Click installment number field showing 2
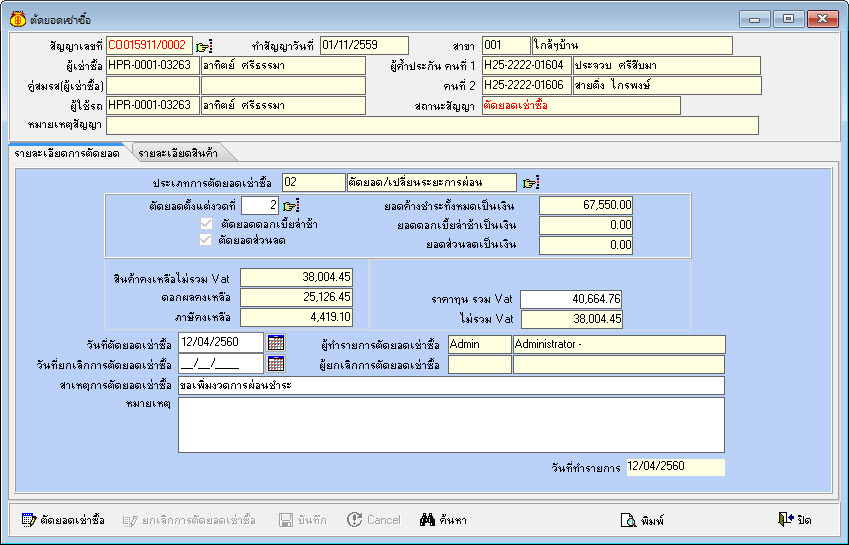Viewport: 849px width, 545px height. 260,206
